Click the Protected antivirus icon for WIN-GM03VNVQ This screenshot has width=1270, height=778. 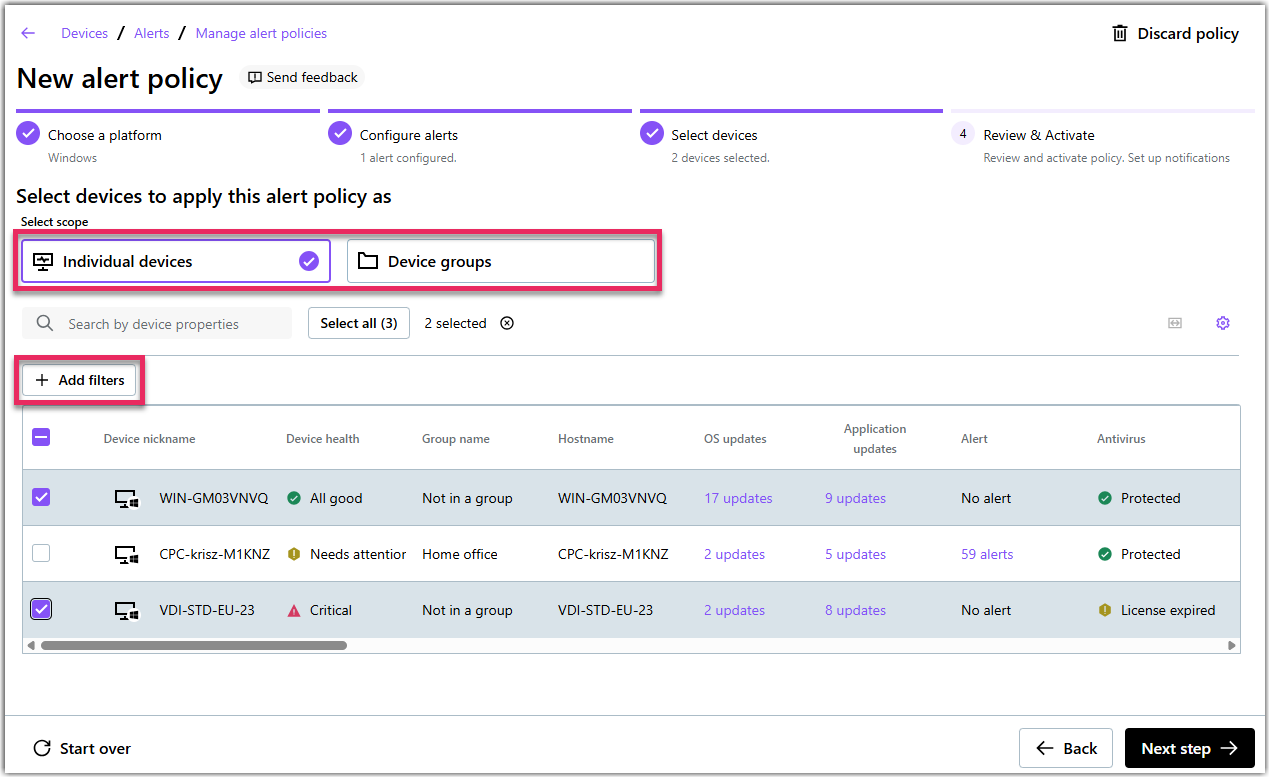click(x=1105, y=498)
